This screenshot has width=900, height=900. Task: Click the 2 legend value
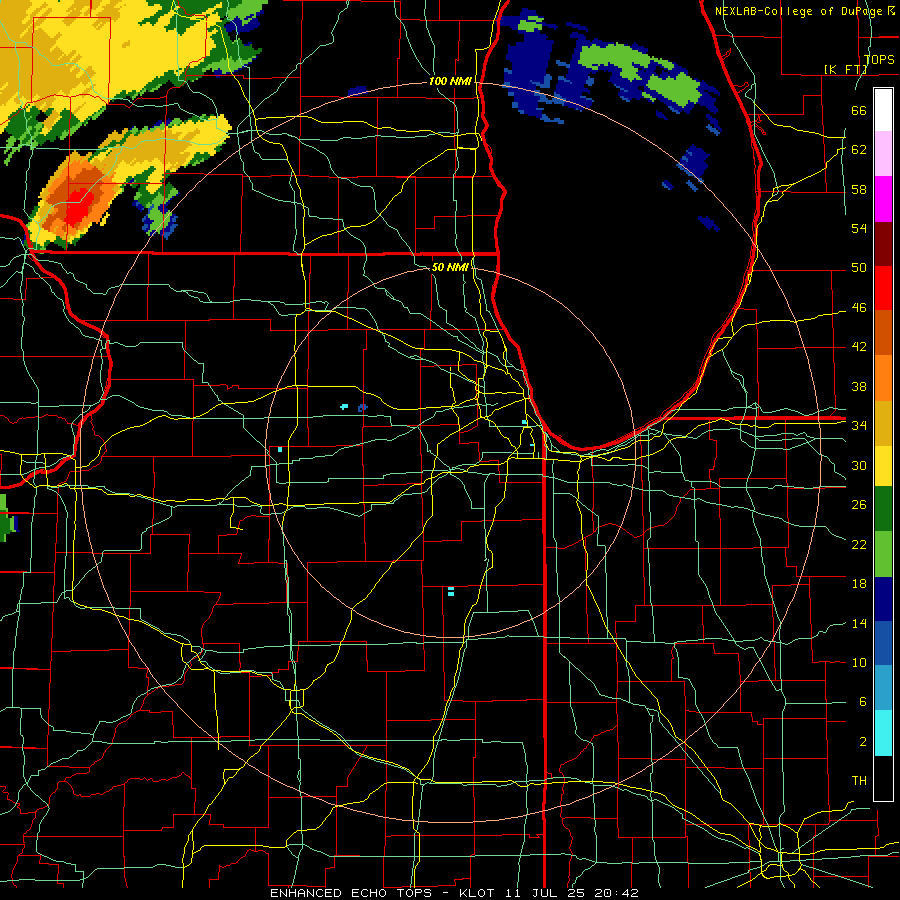pyautogui.click(x=863, y=741)
